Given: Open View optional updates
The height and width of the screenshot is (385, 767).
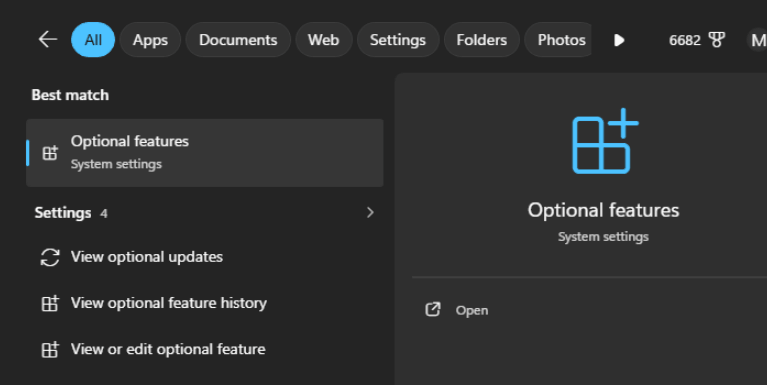Looking at the screenshot, I should point(147,257).
